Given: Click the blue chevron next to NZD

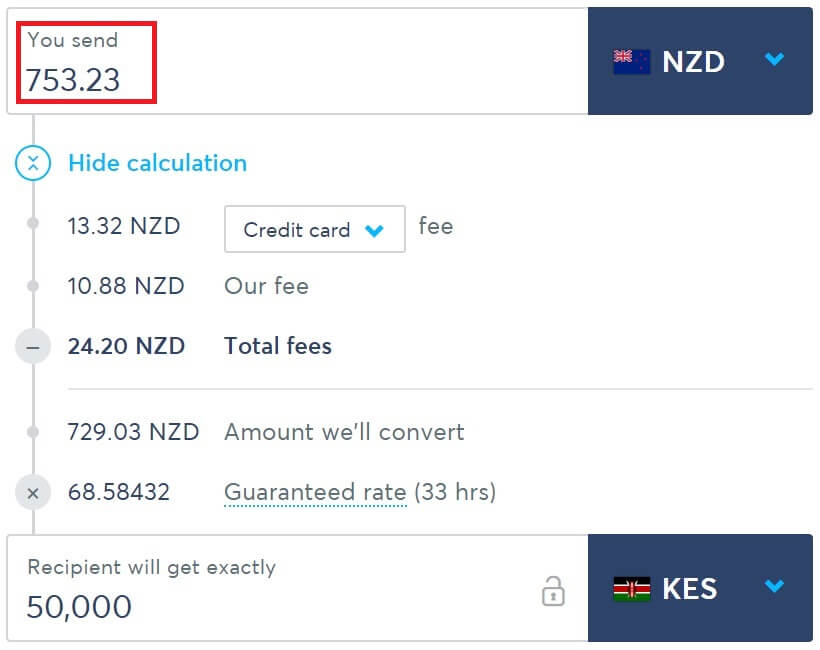Looking at the screenshot, I should click(774, 59).
